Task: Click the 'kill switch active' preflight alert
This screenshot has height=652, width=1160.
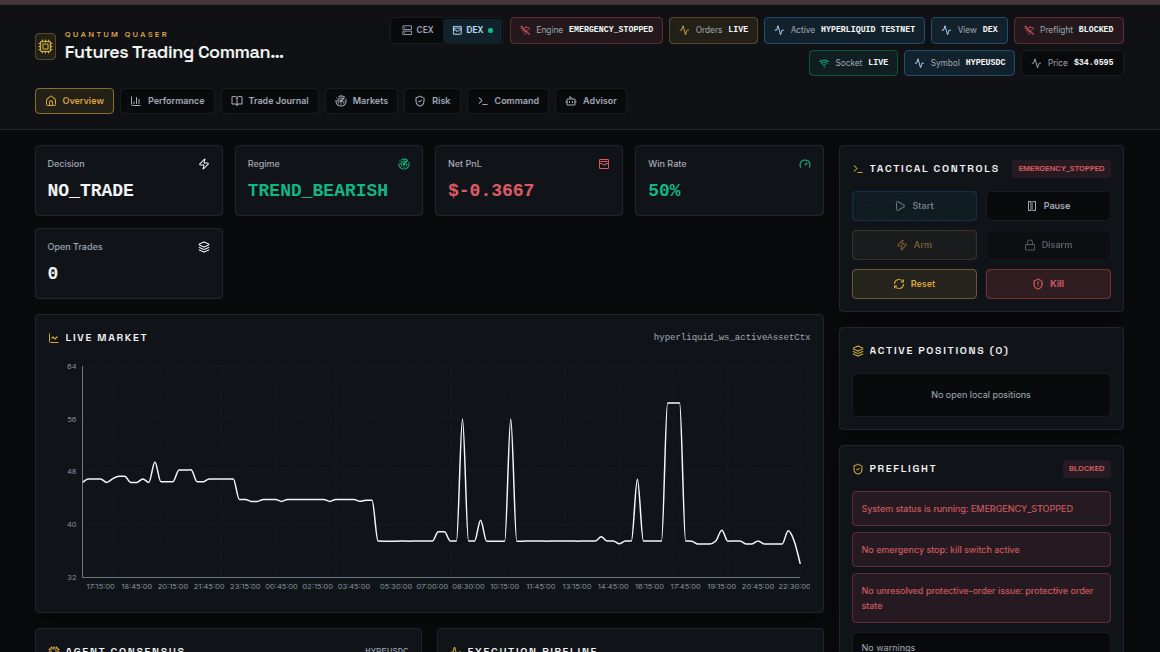Action: point(981,550)
